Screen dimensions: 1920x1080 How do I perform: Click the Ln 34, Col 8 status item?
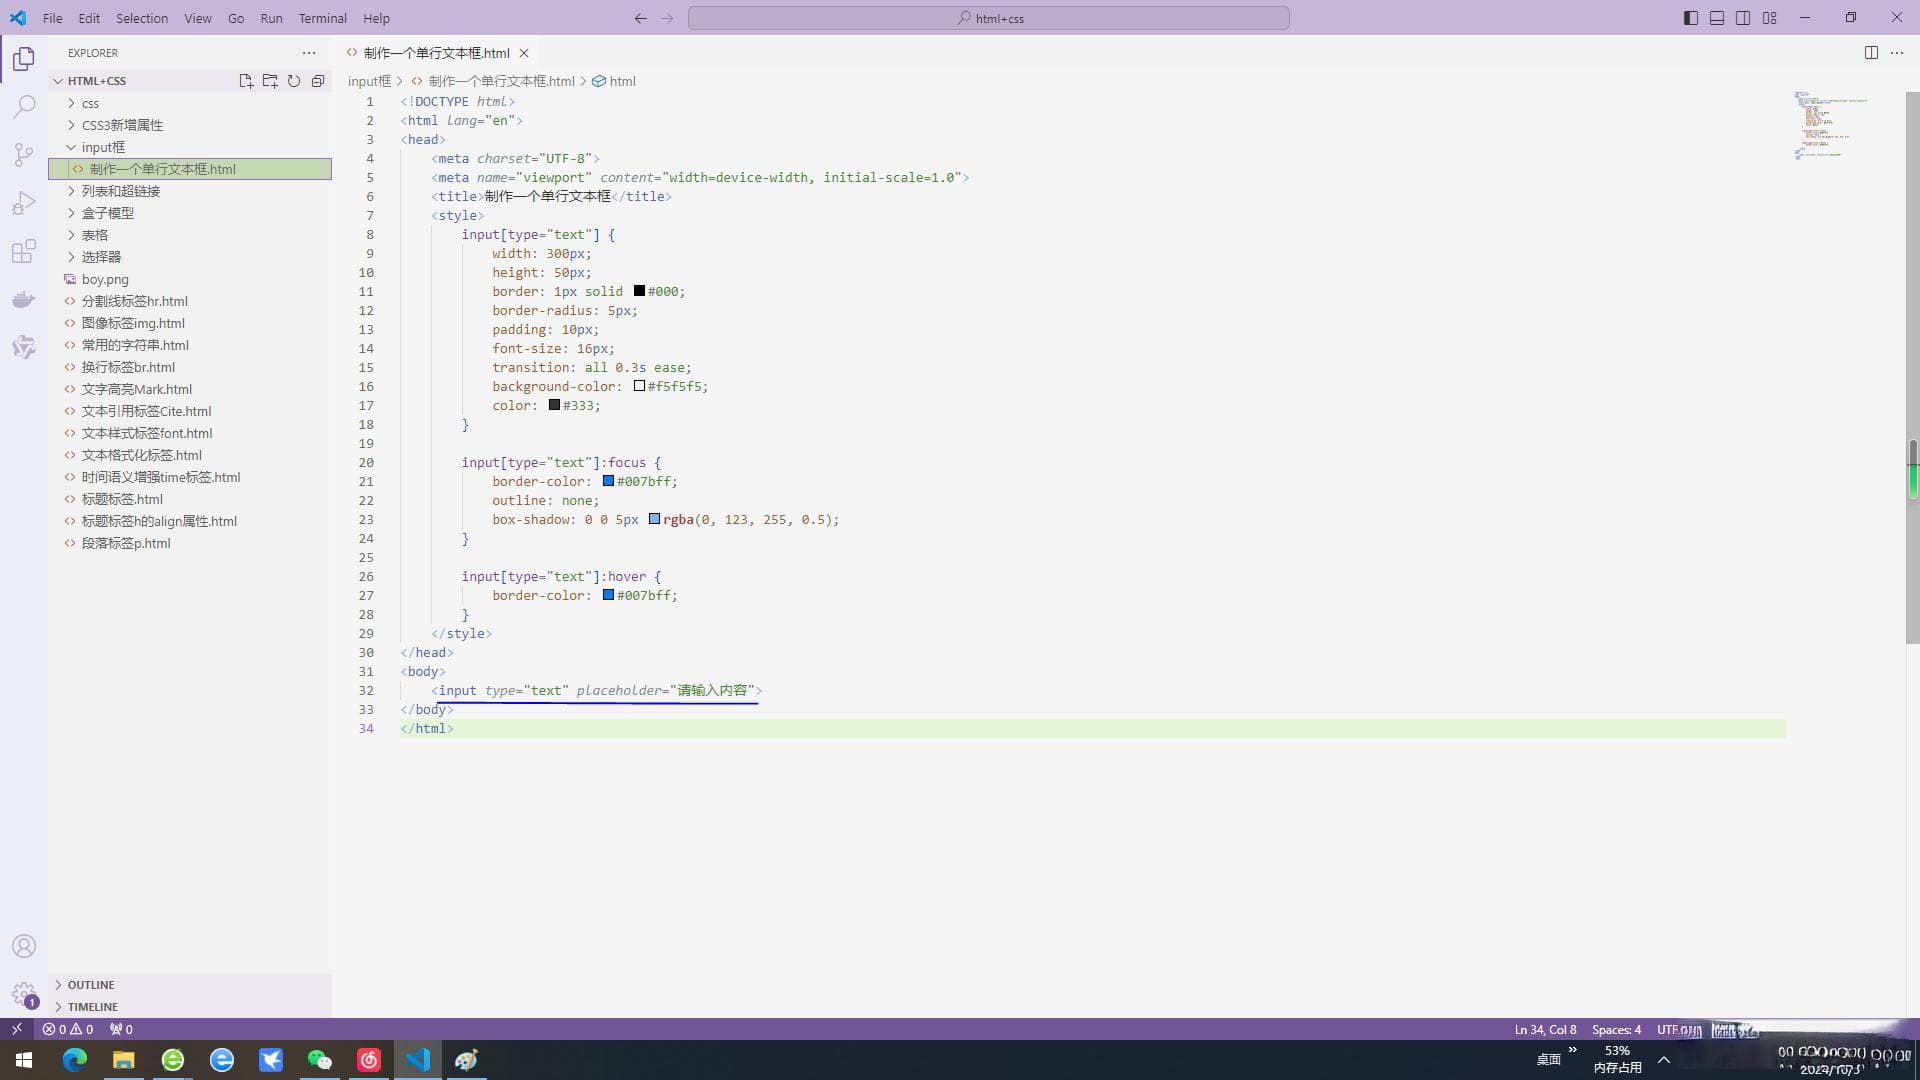click(1545, 1029)
